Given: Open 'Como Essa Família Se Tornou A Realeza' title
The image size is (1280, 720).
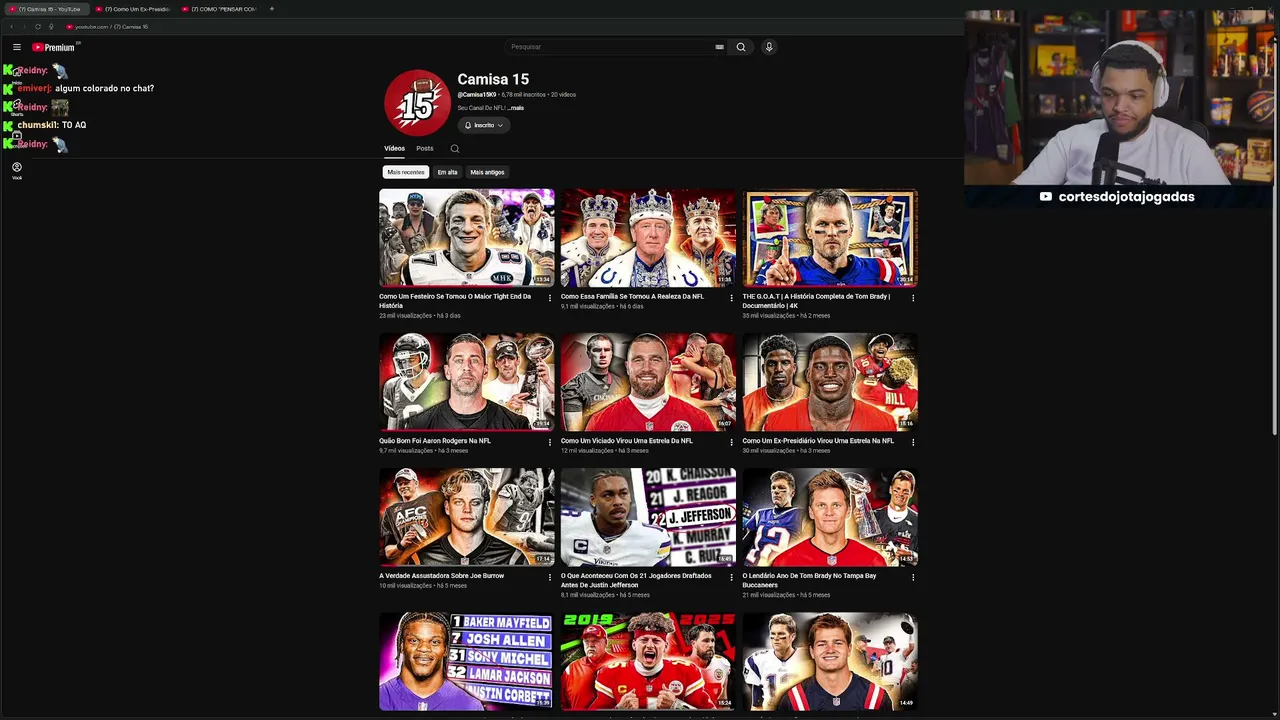Looking at the screenshot, I should tap(632, 296).
